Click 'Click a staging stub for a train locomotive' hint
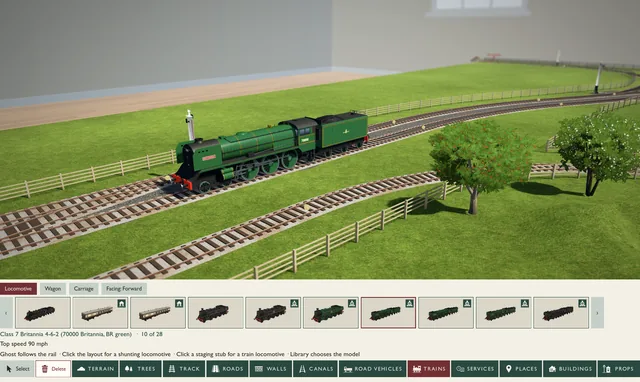Viewport: 640px width, 382px height. pyautogui.click(x=230, y=354)
